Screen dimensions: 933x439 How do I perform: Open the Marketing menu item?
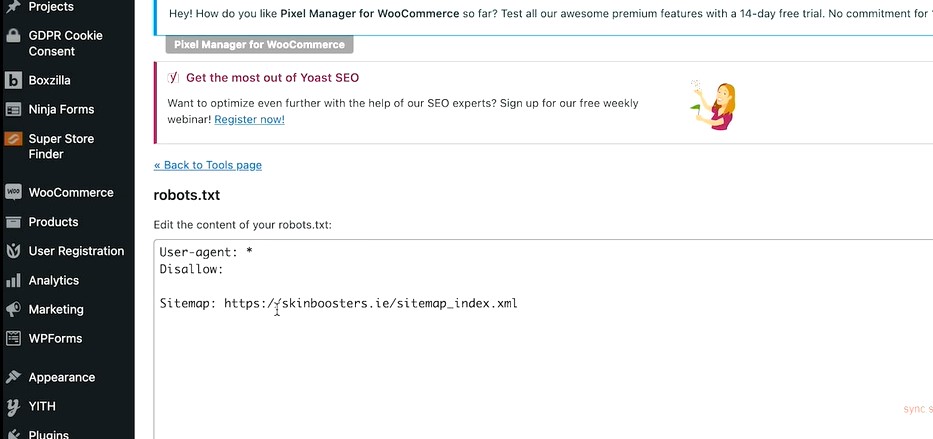pos(56,310)
